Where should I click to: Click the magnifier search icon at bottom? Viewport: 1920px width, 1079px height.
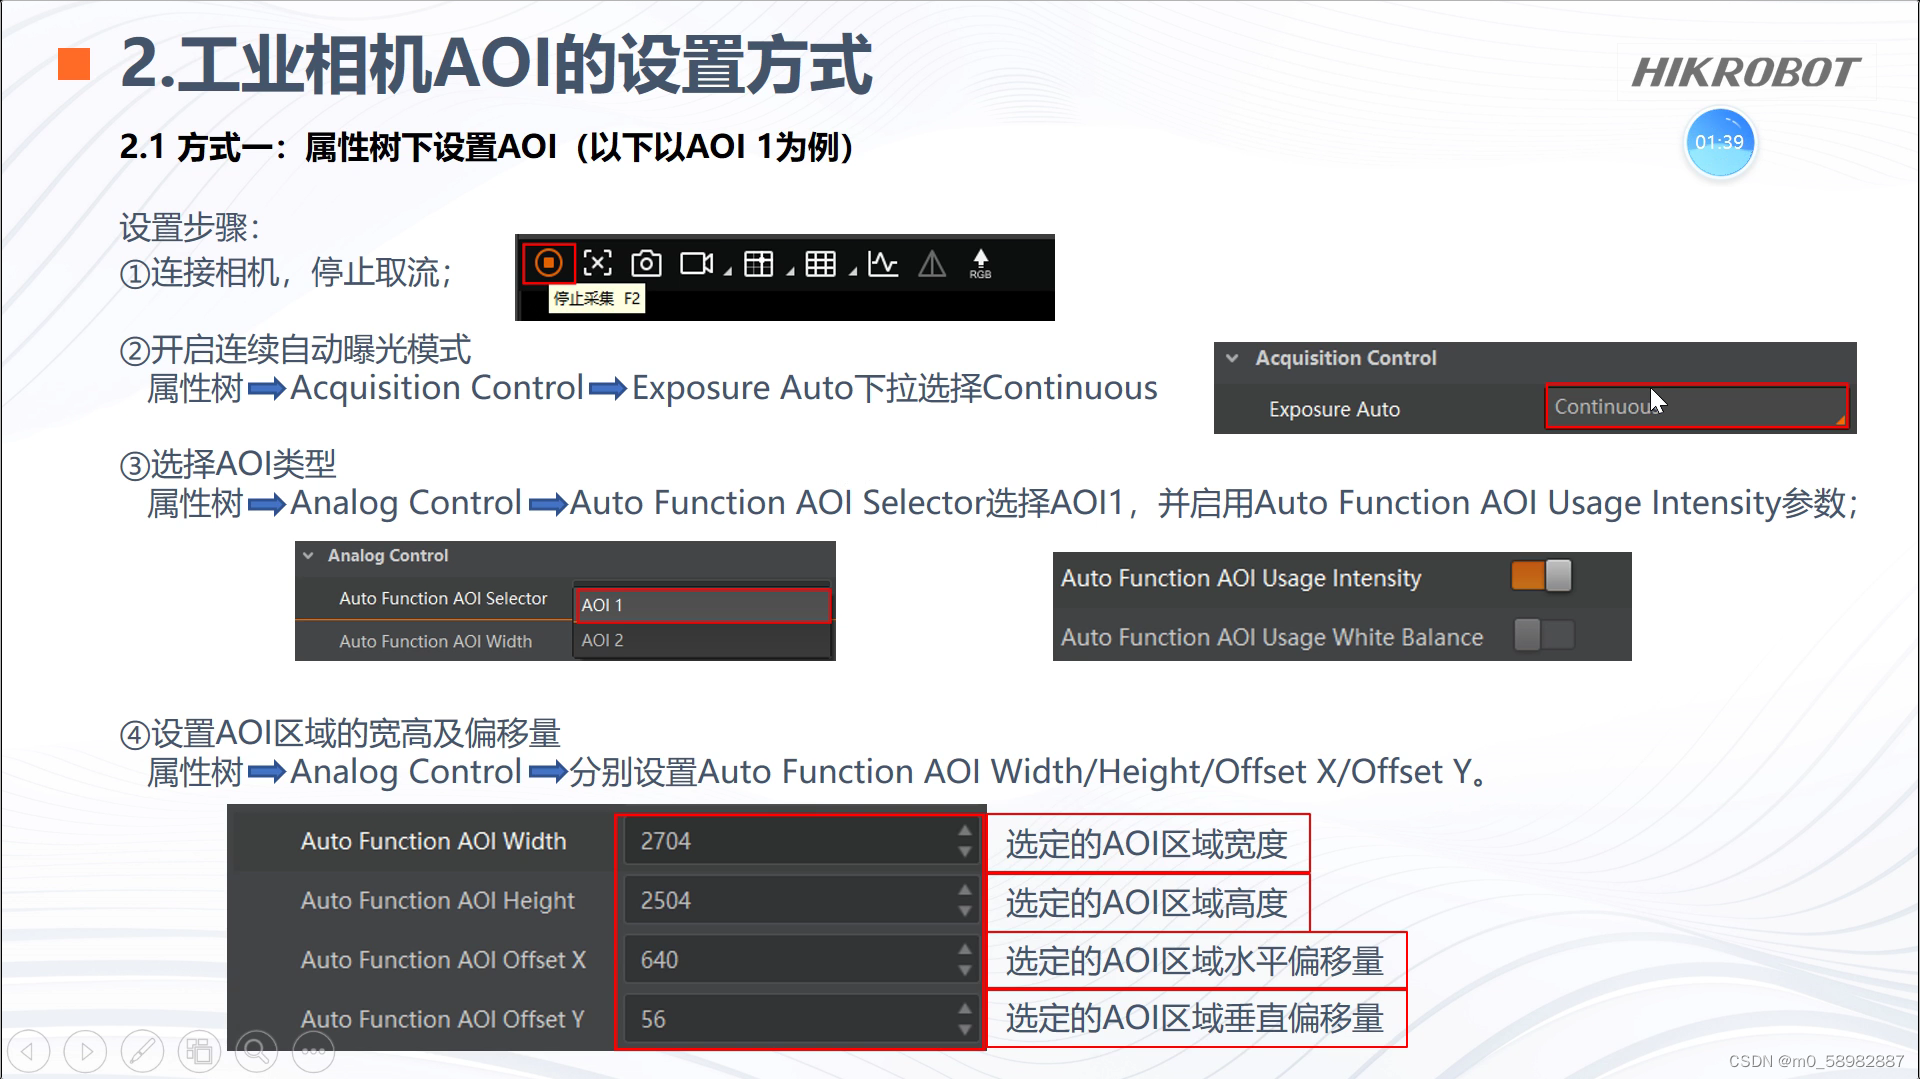(x=256, y=1050)
